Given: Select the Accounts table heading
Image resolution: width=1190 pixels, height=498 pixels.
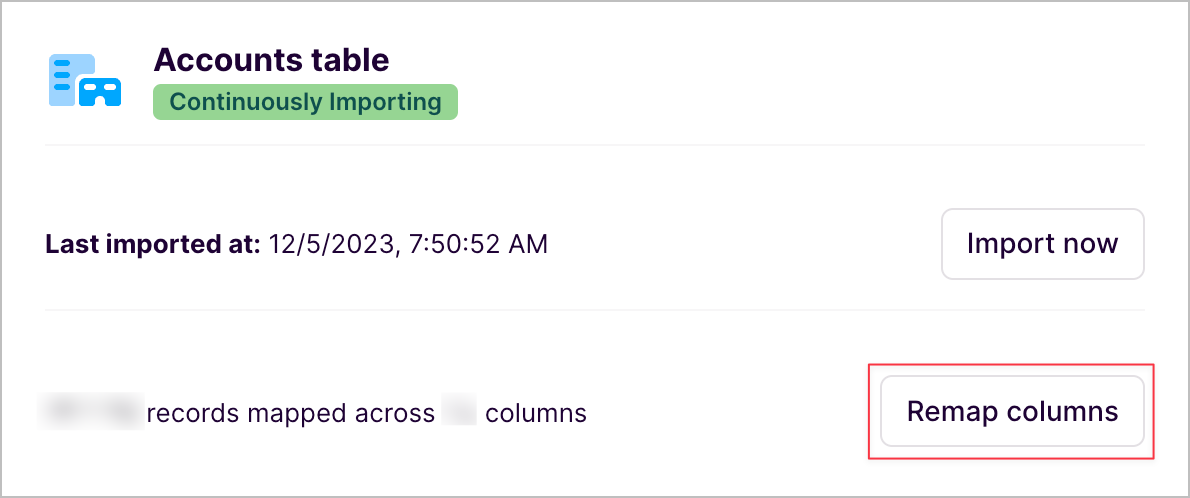Looking at the screenshot, I should tap(271, 60).
